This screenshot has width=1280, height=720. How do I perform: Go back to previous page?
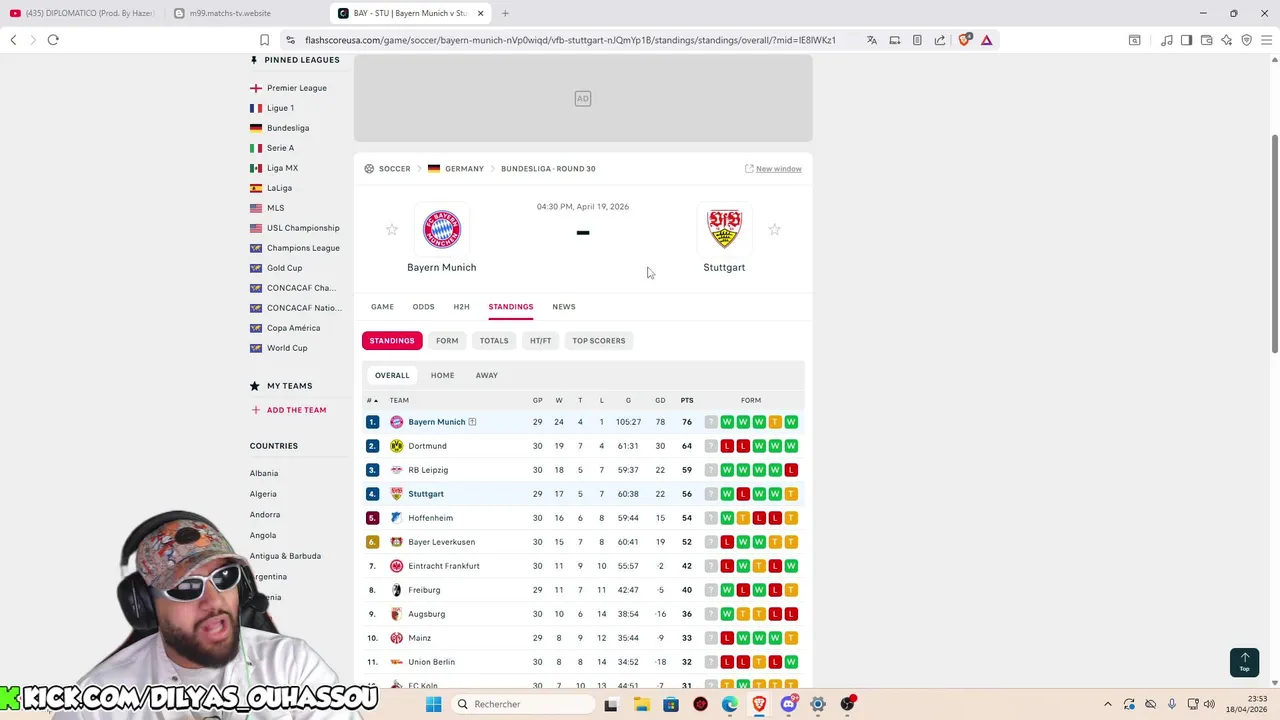coord(13,40)
